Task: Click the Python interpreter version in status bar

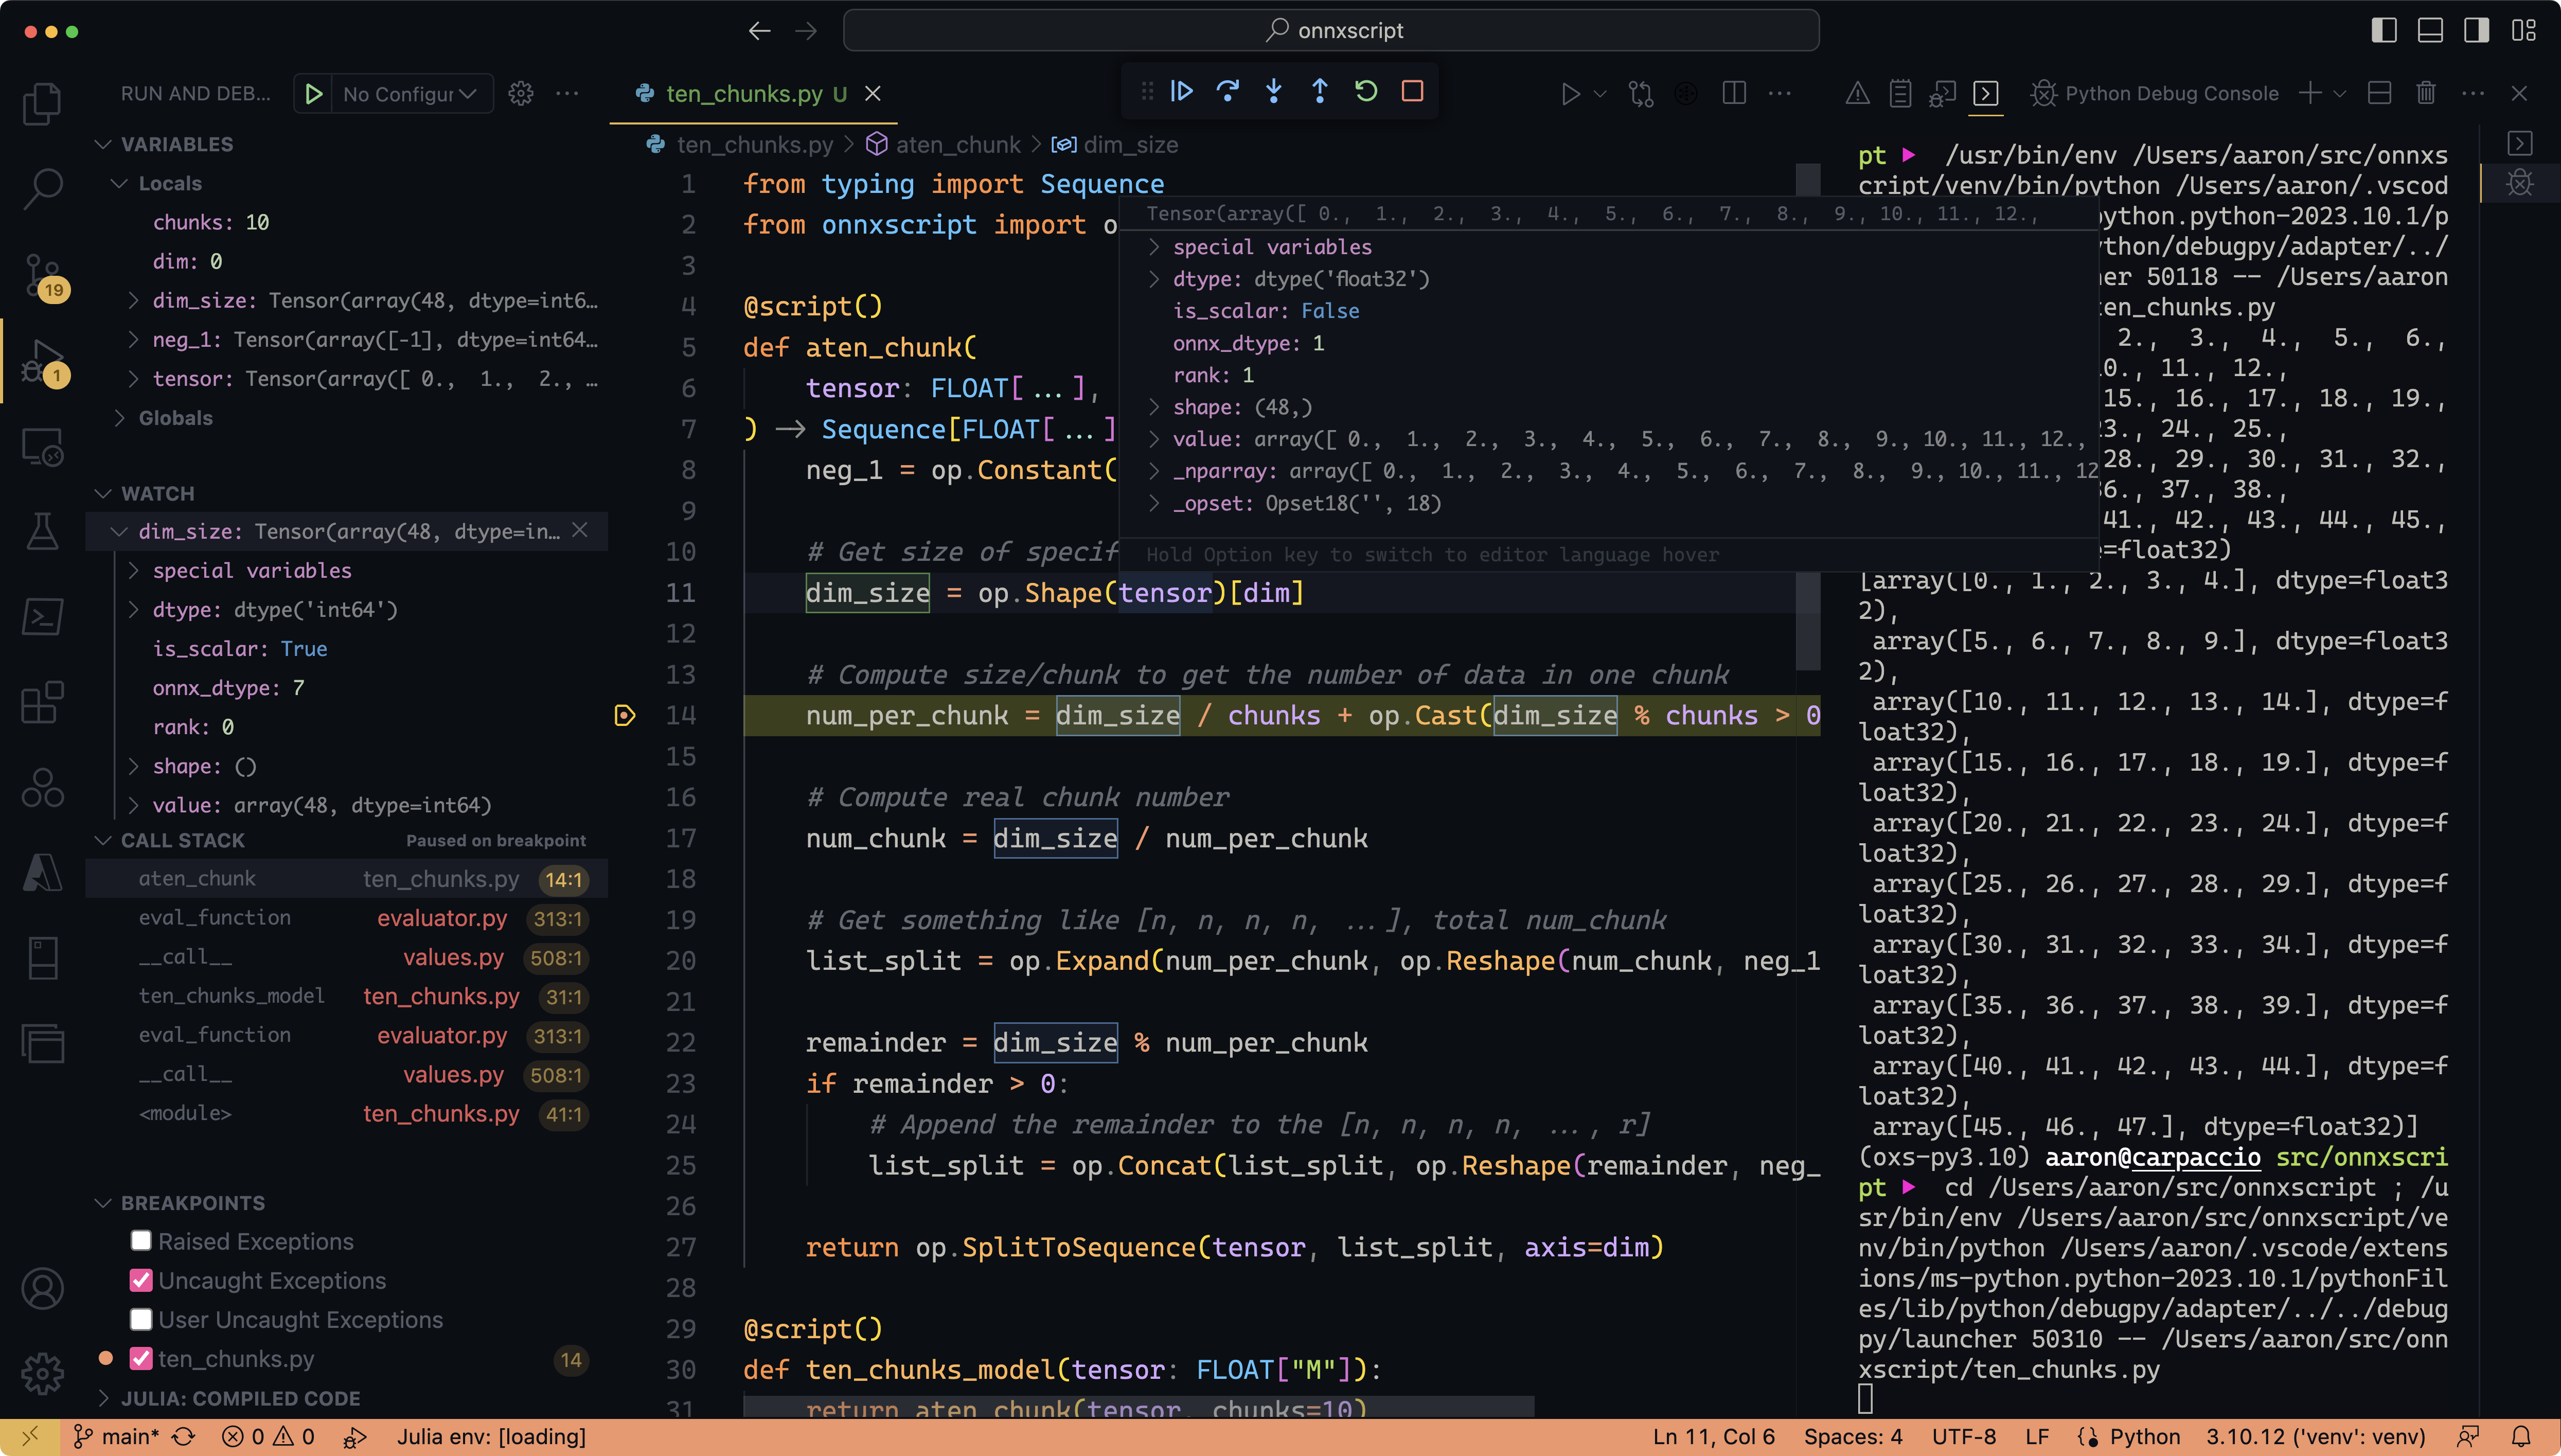Action: (2315, 1437)
